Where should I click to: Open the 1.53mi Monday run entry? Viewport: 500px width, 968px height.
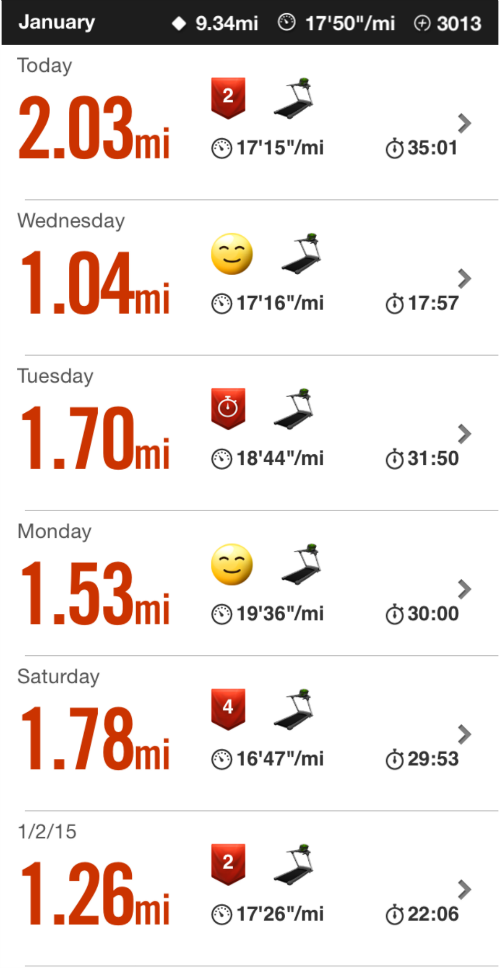[250, 583]
